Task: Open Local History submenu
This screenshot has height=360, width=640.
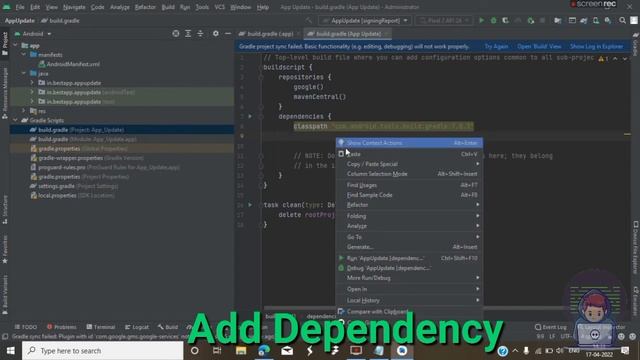Action: tap(409, 300)
